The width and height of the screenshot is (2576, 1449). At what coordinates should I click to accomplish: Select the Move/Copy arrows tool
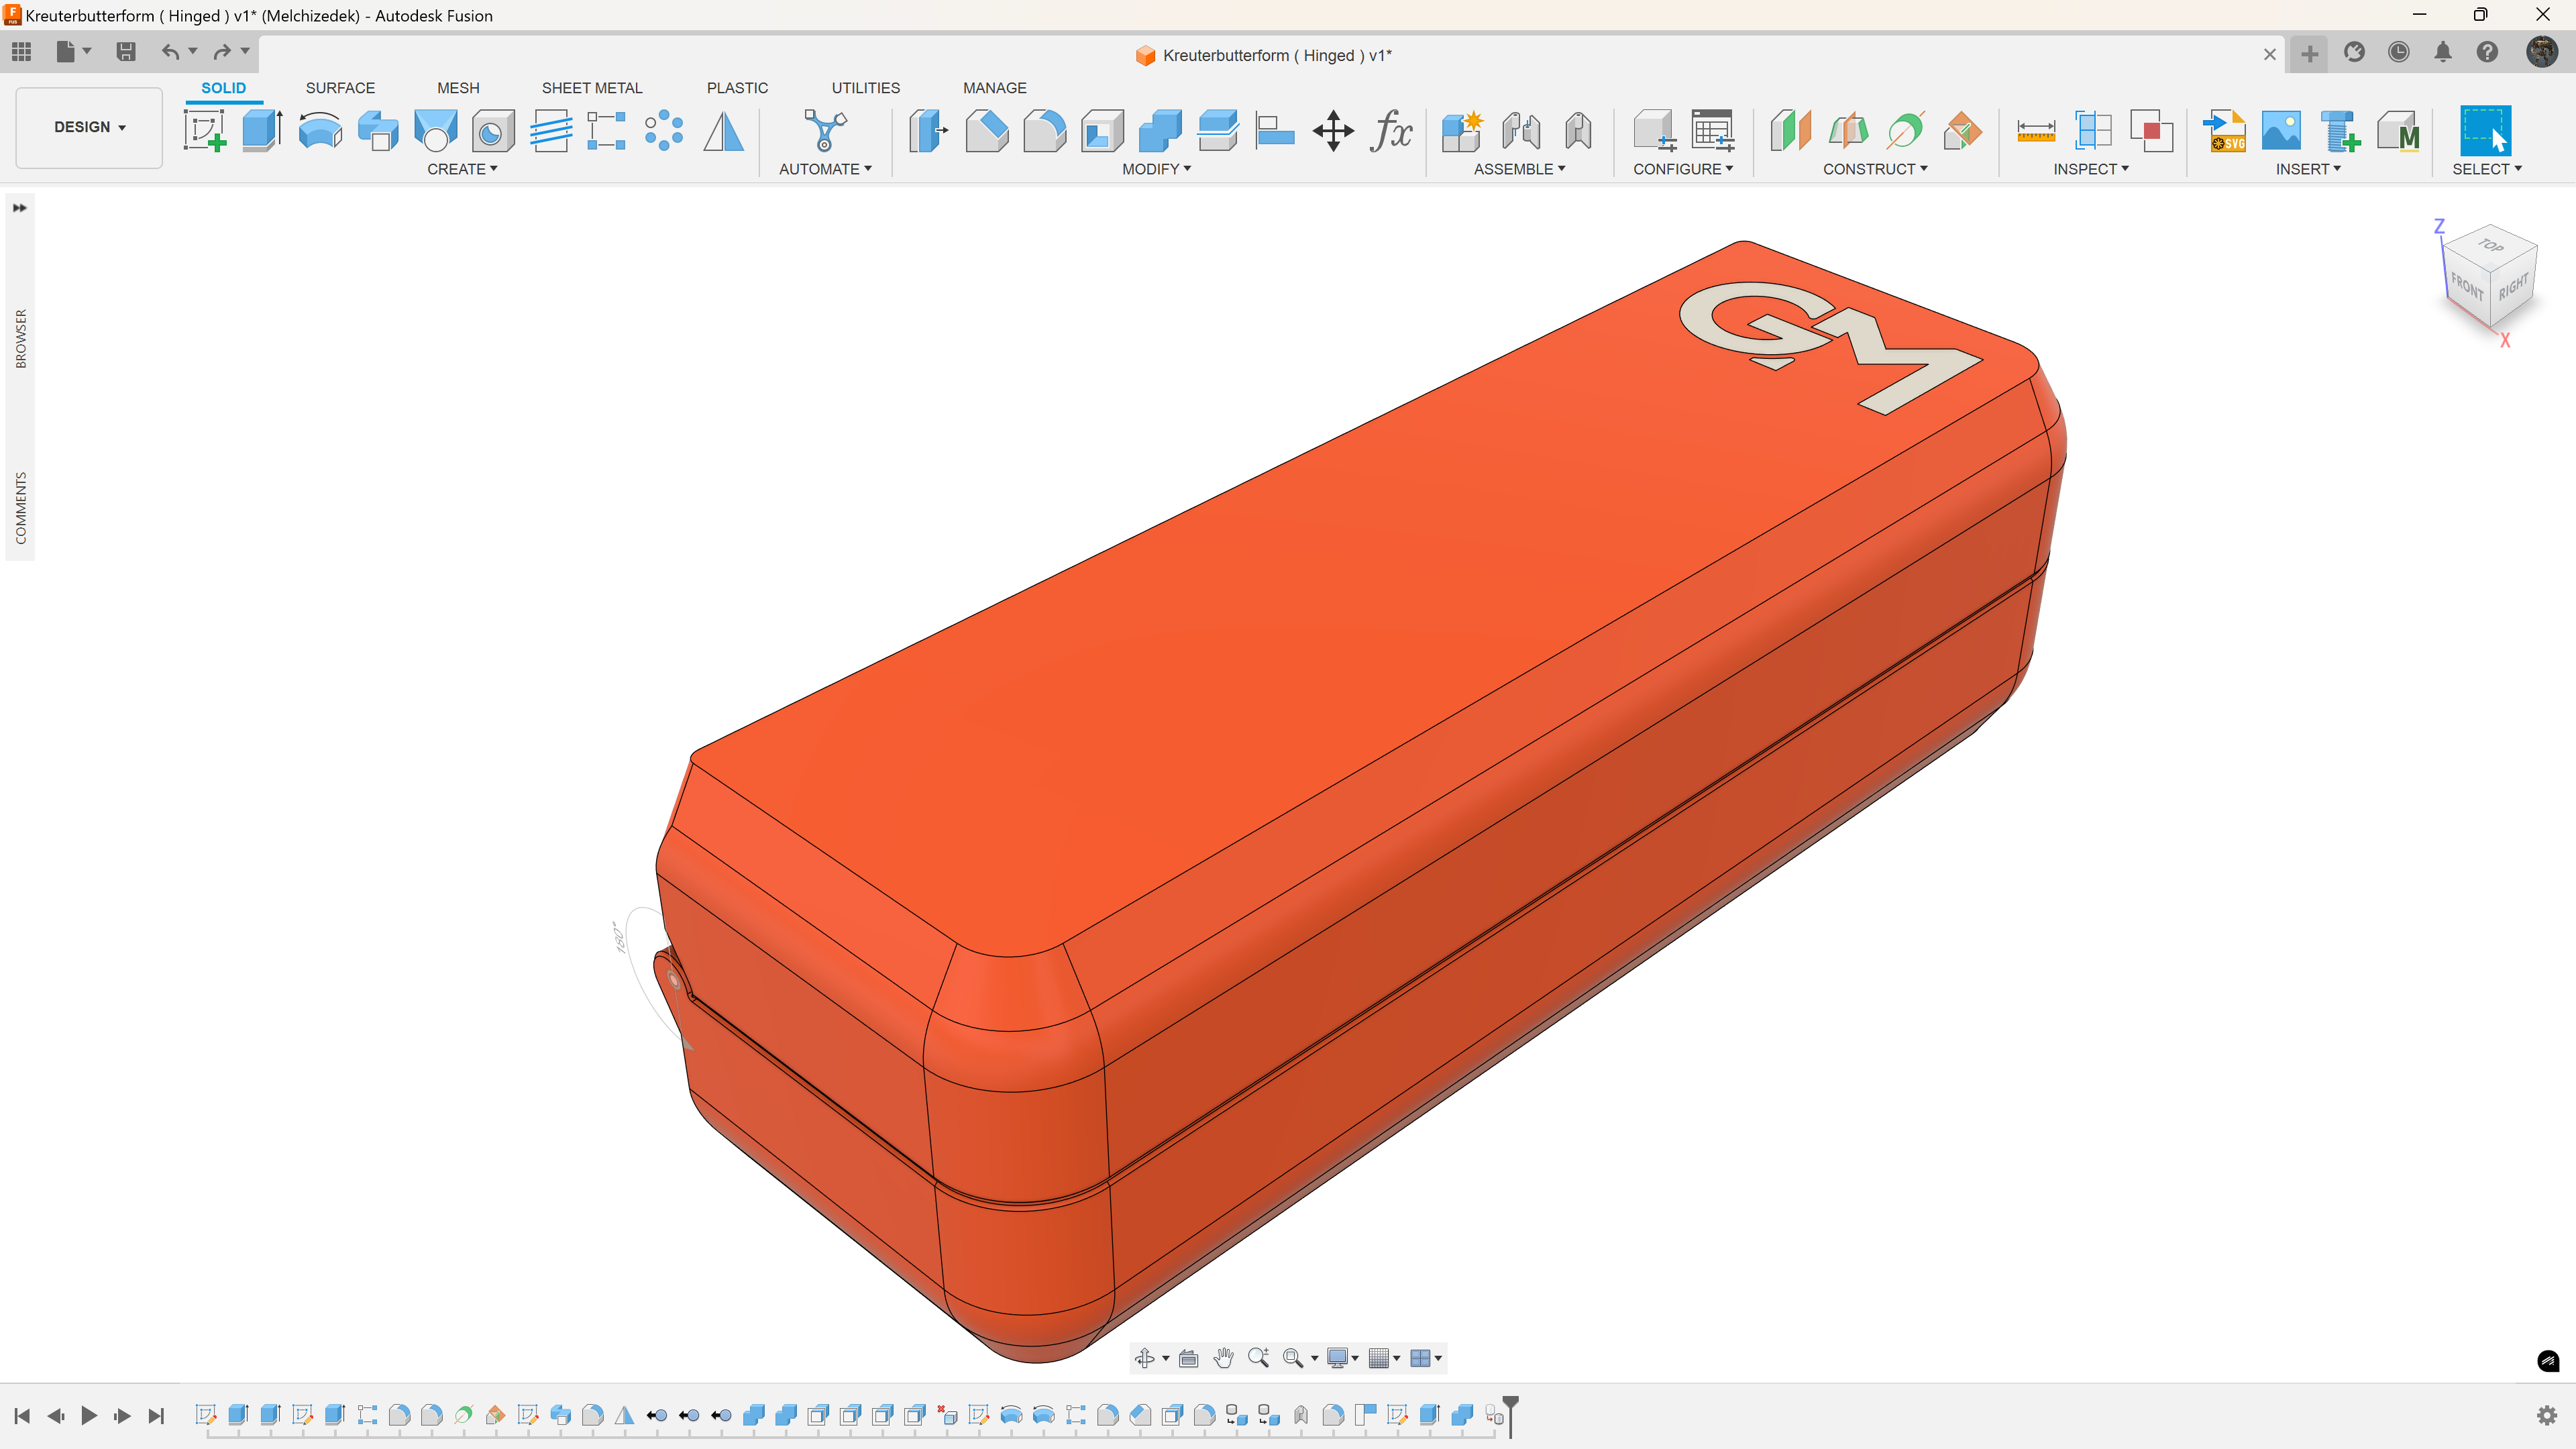tap(1333, 131)
